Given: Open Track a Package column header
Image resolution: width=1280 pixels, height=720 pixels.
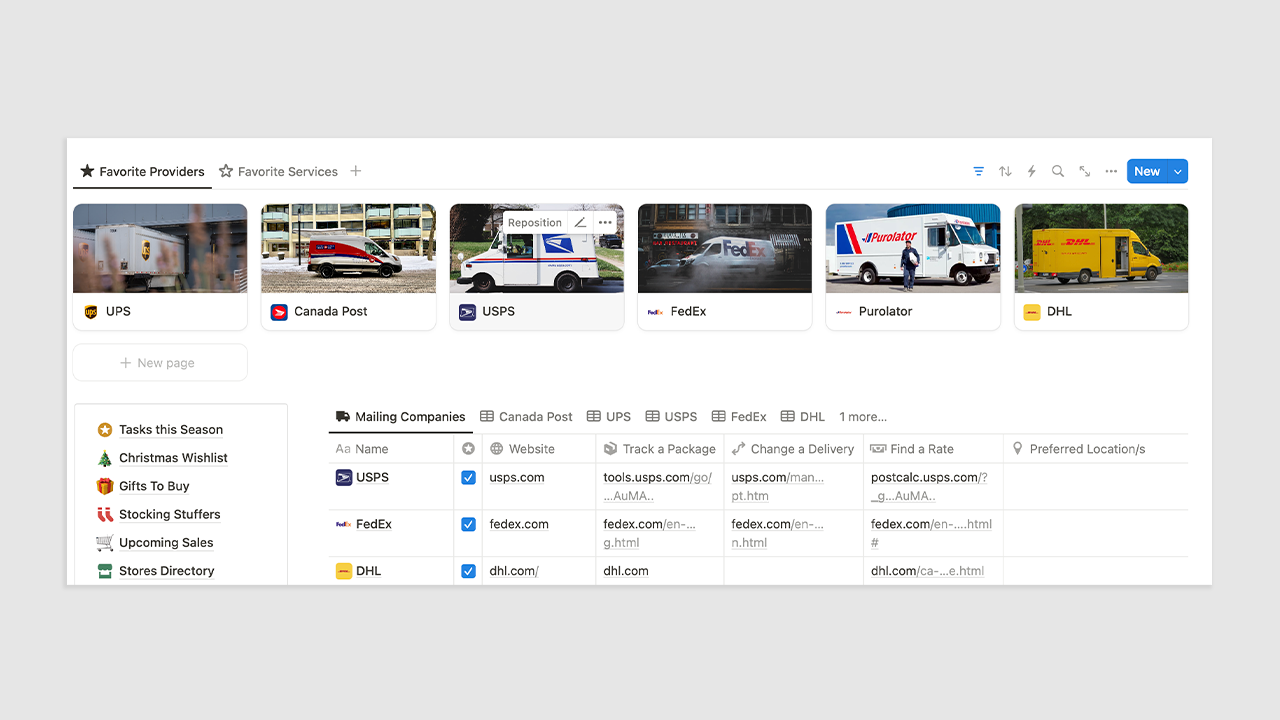Looking at the screenshot, I should point(660,449).
